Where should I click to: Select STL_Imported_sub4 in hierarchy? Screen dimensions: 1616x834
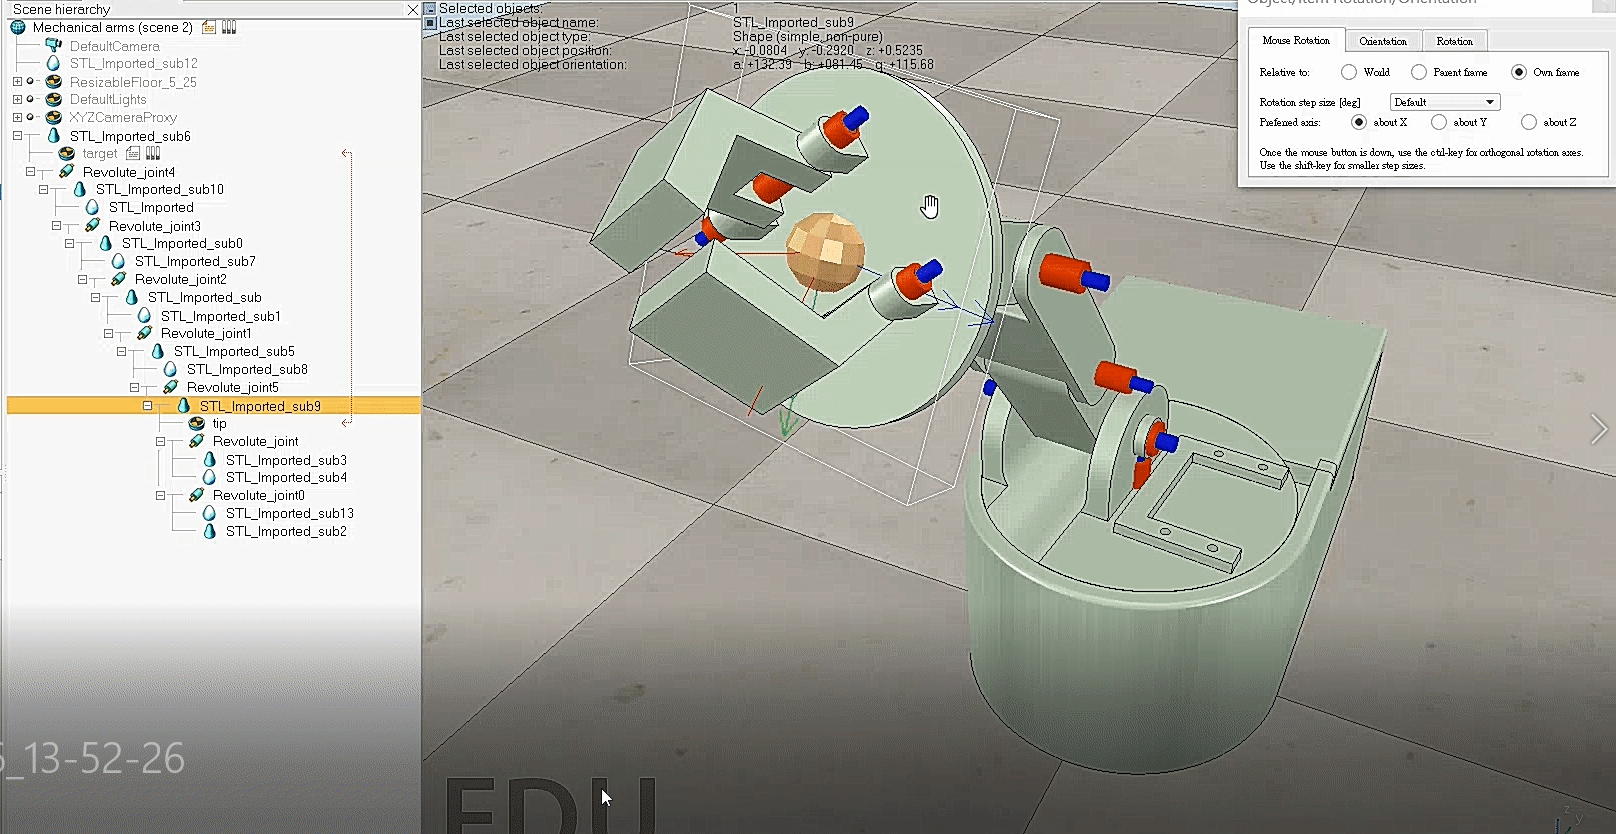(x=286, y=477)
